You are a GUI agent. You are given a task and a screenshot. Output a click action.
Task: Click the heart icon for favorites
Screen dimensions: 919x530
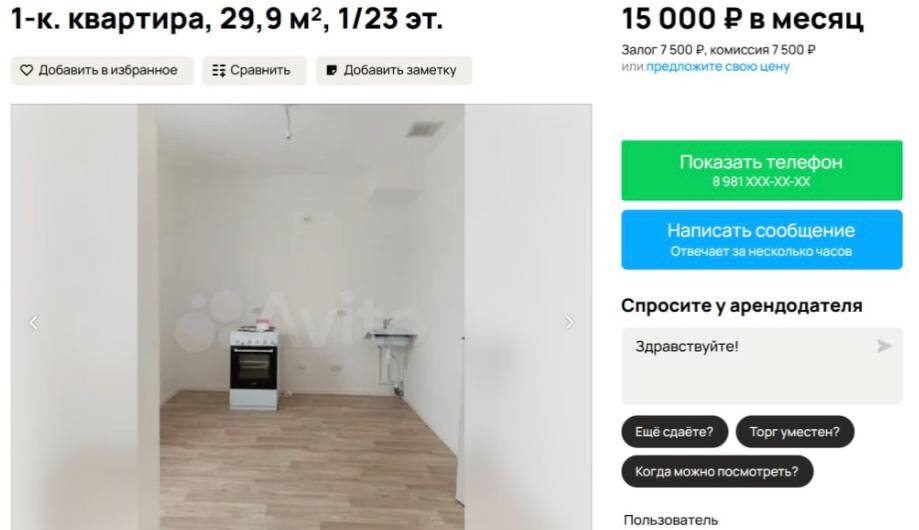[x=26, y=70]
